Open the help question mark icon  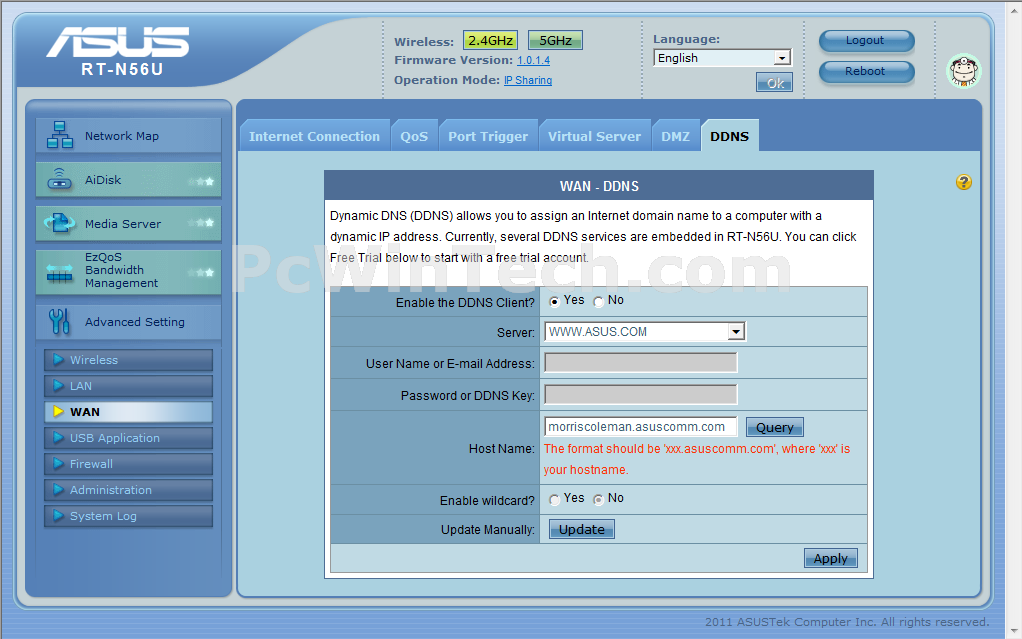963,182
